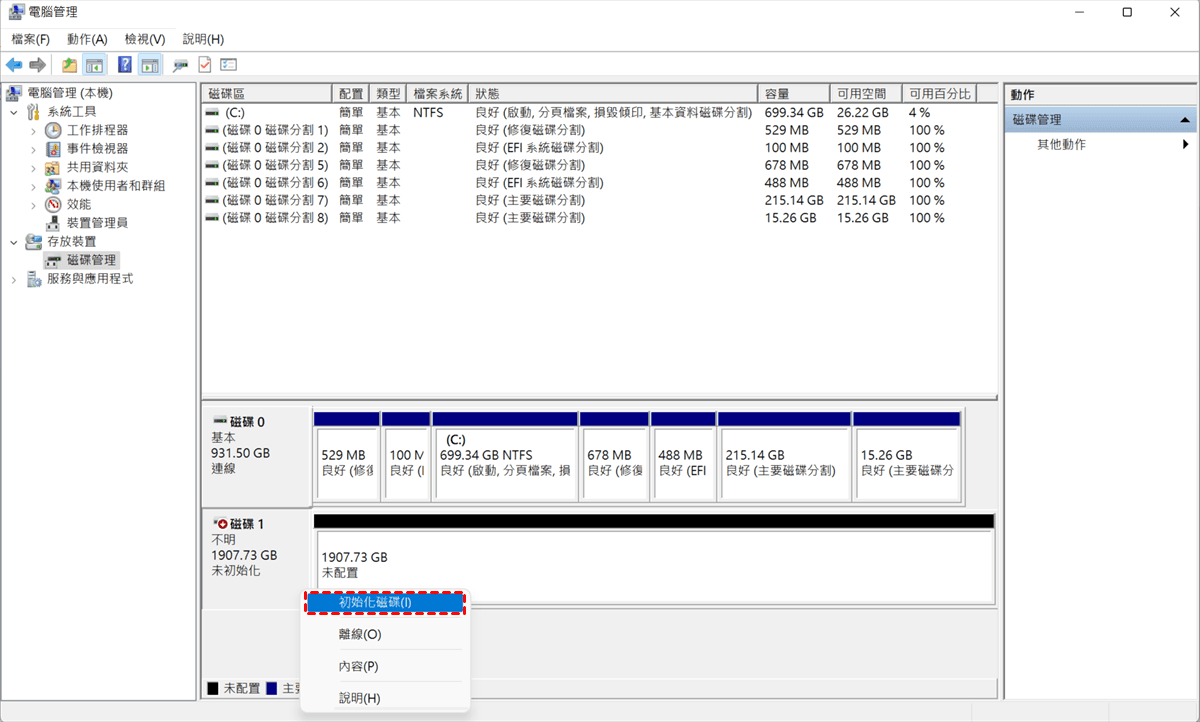This screenshot has width=1200, height=722.
Task: Select 事件檢視器 in the tree
Action: click(97, 148)
